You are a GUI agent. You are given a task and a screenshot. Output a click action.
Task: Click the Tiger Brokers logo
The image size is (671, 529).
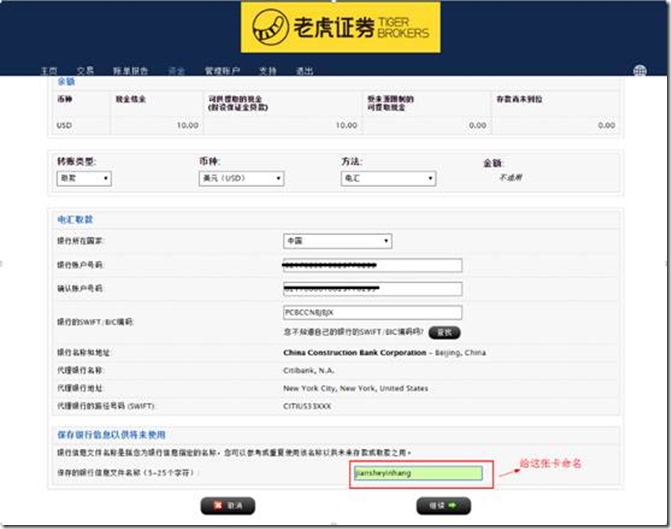(340, 28)
